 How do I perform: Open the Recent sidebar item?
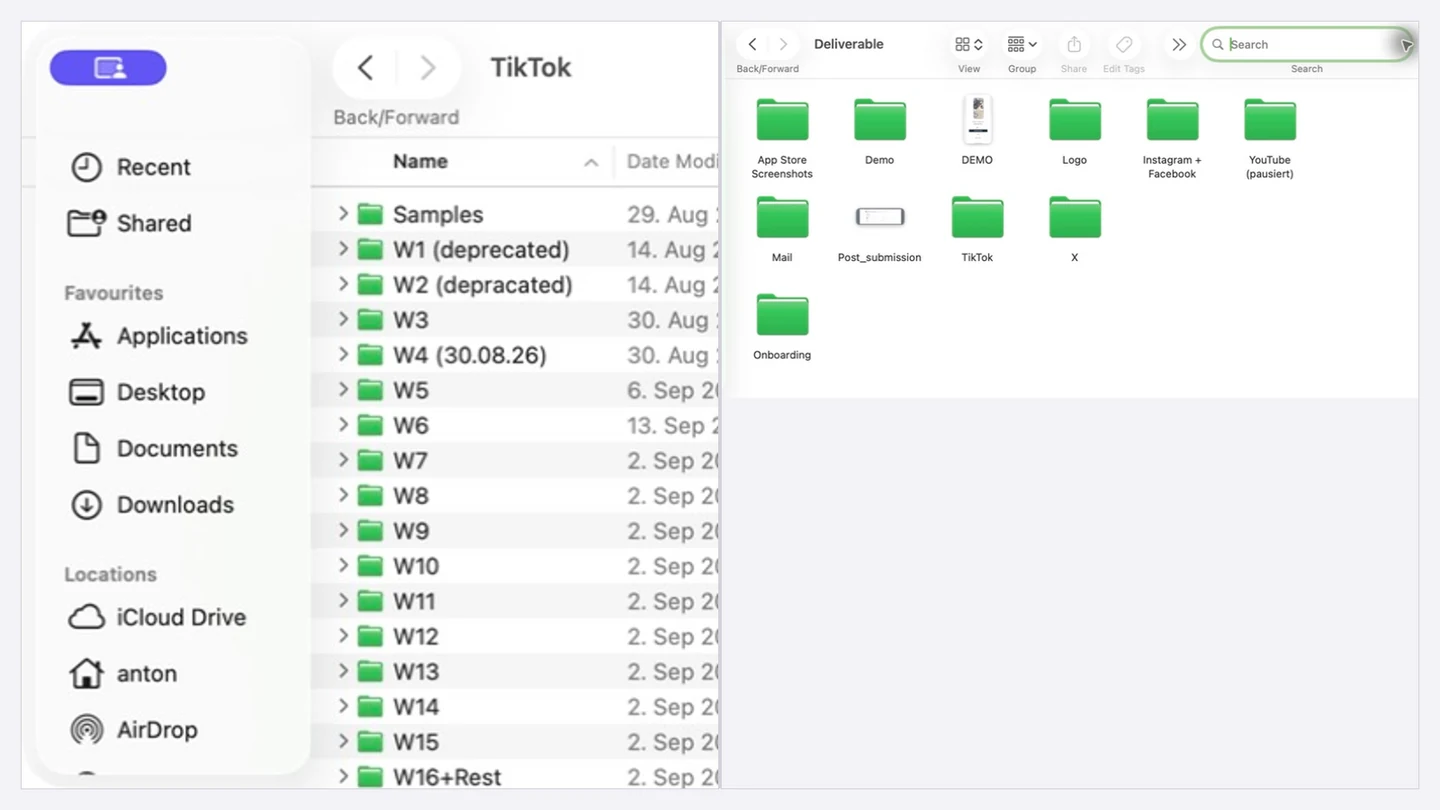pos(131,167)
